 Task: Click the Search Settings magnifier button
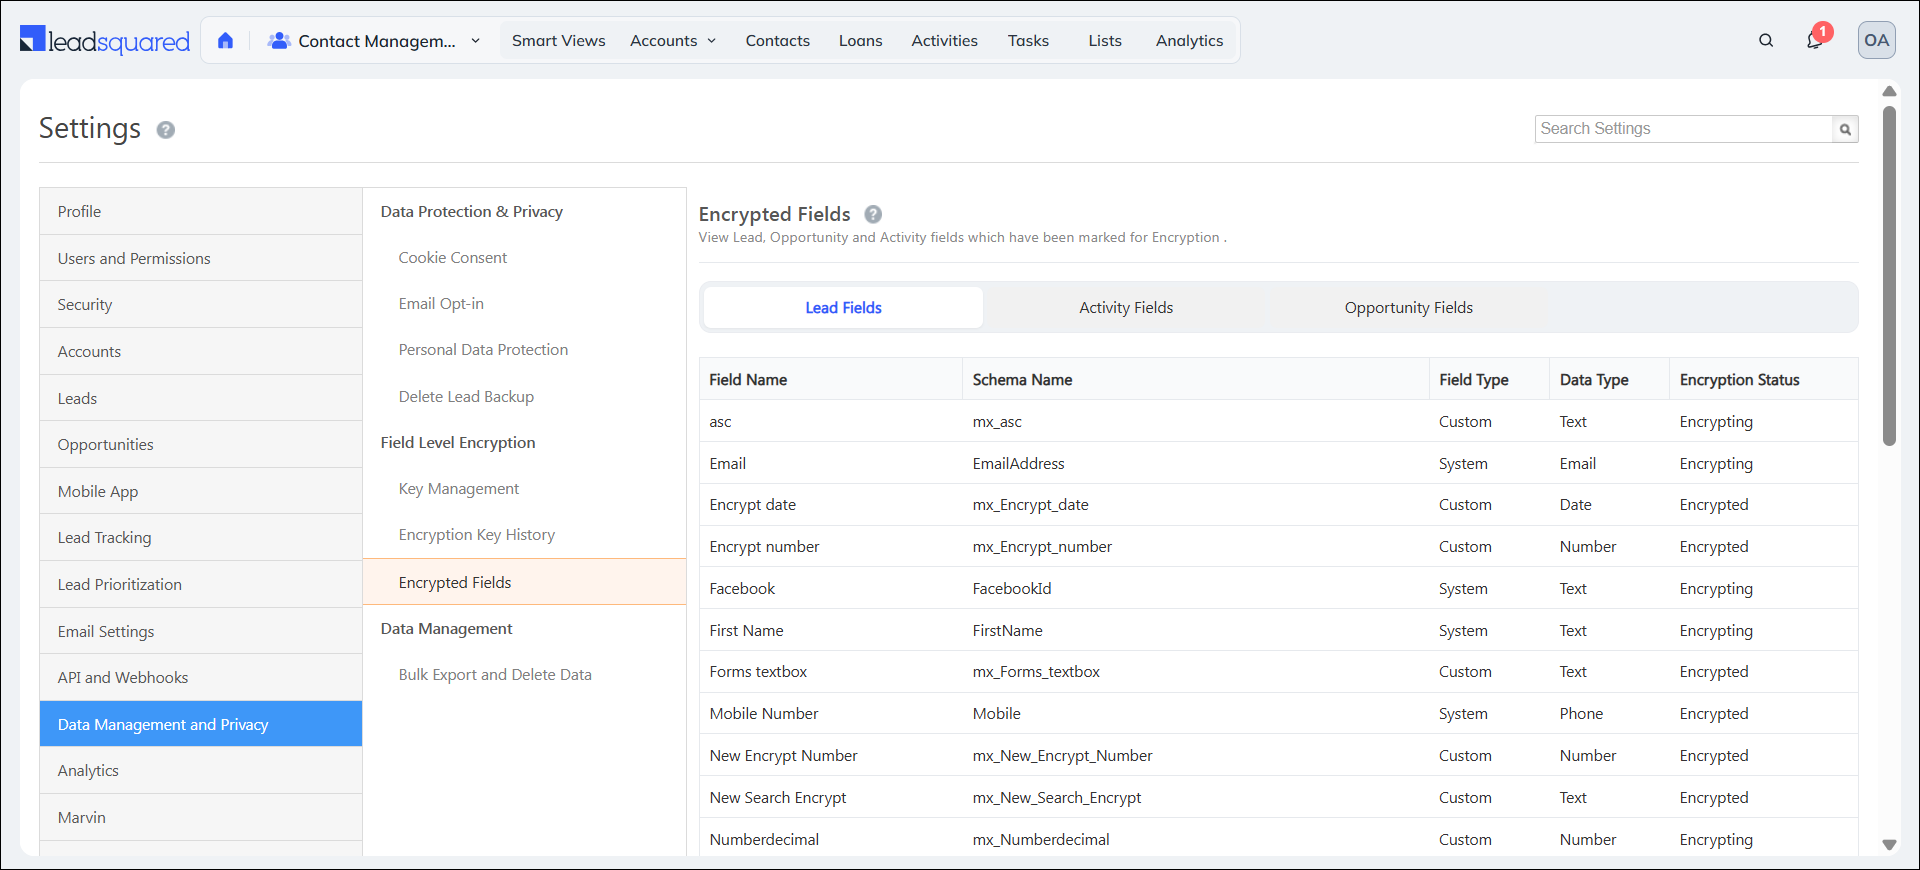[1845, 129]
